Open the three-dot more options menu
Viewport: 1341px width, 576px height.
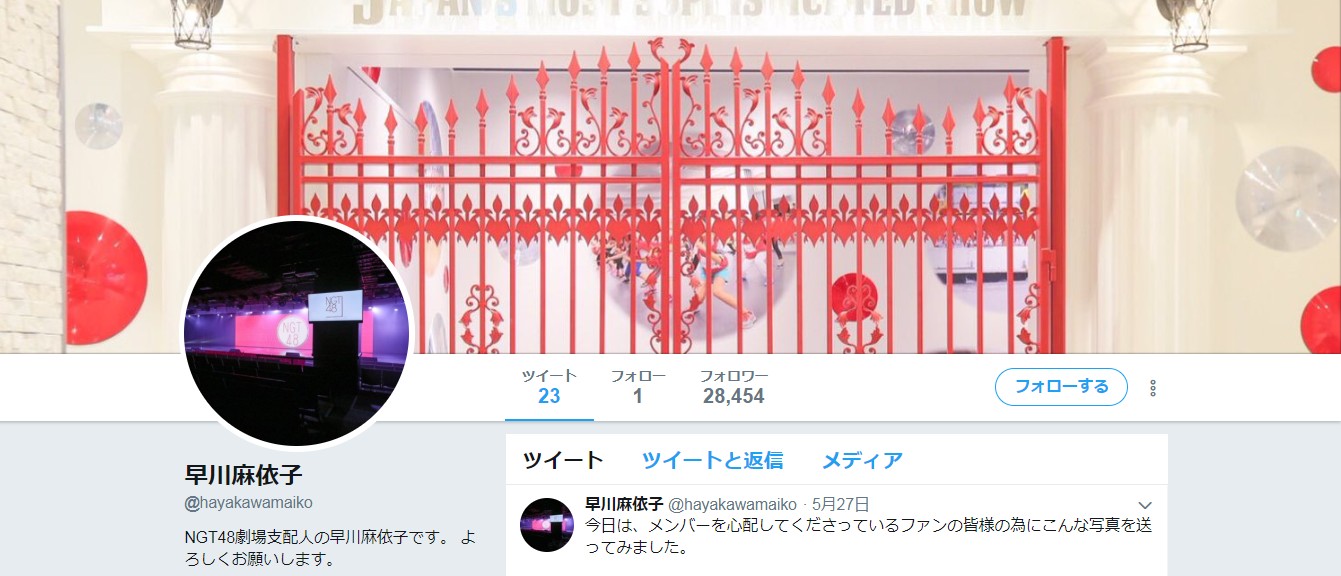point(1153,388)
